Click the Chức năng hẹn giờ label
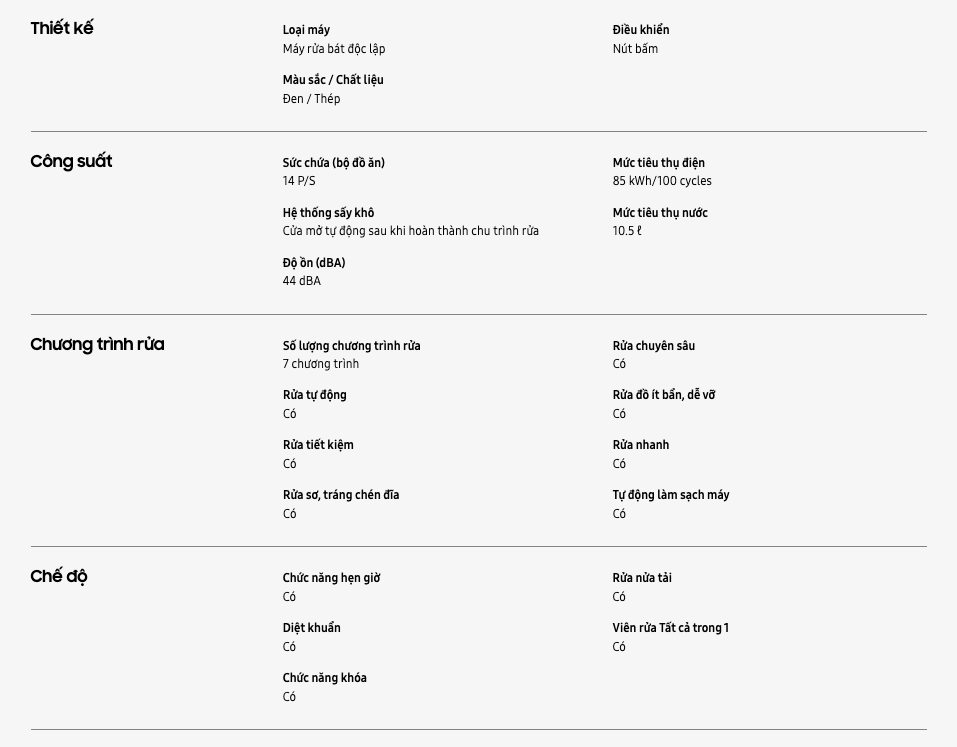Image resolution: width=957 pixels, height=747 pixels. point(331,578)
